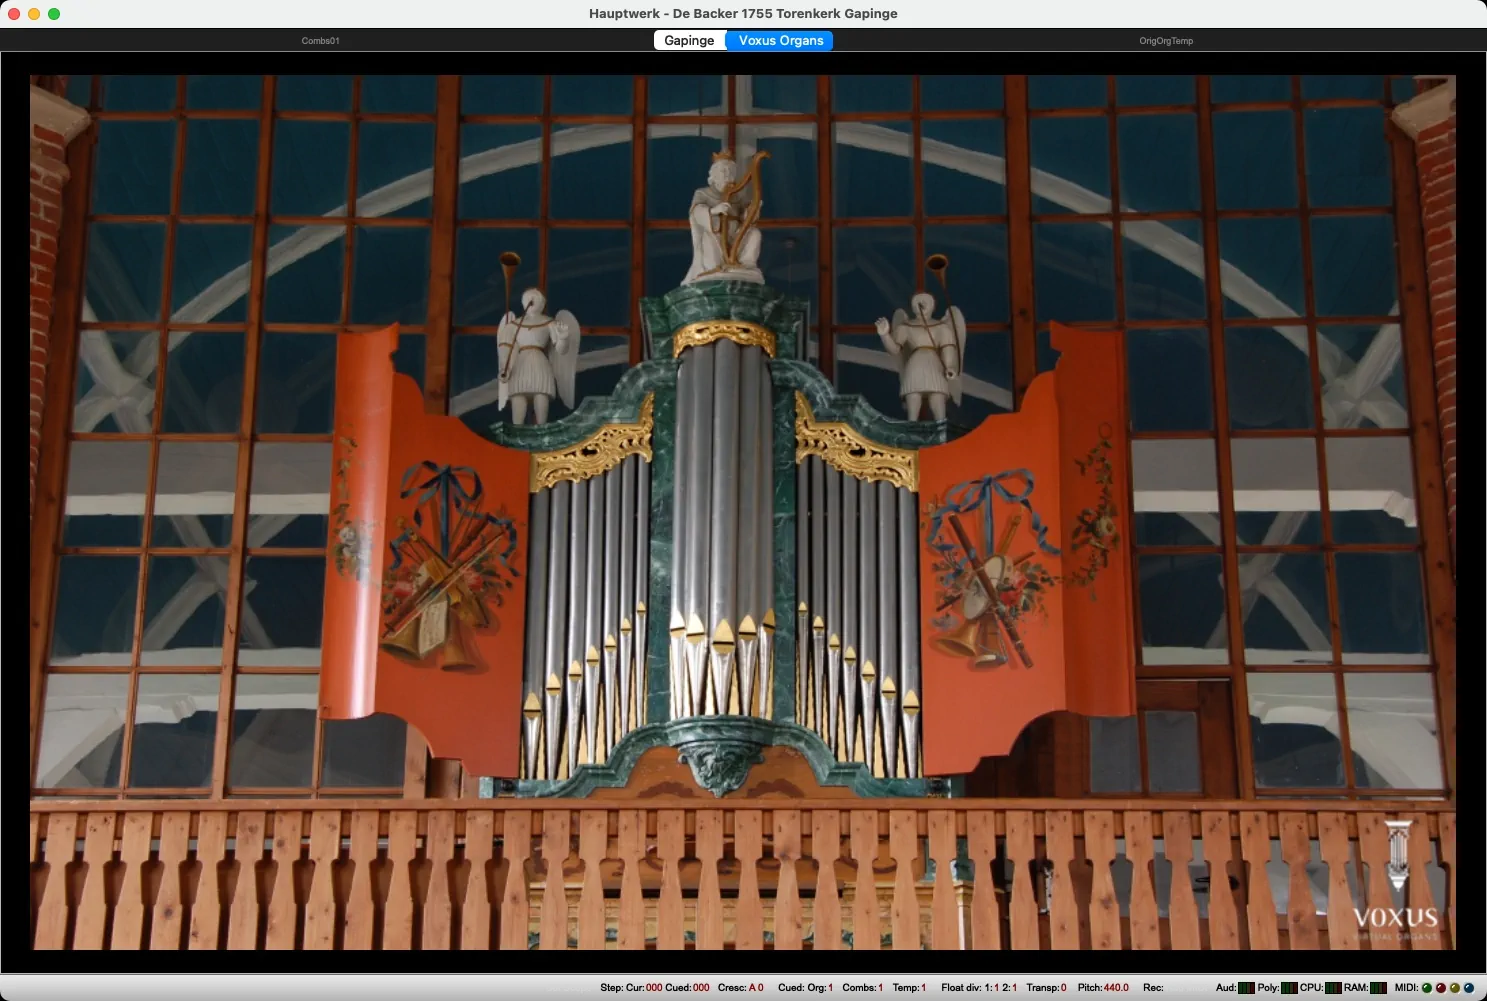Click the red MIDI indicator light
This screenshot has height=1001, width=1487.
[x=1440, y=988]
